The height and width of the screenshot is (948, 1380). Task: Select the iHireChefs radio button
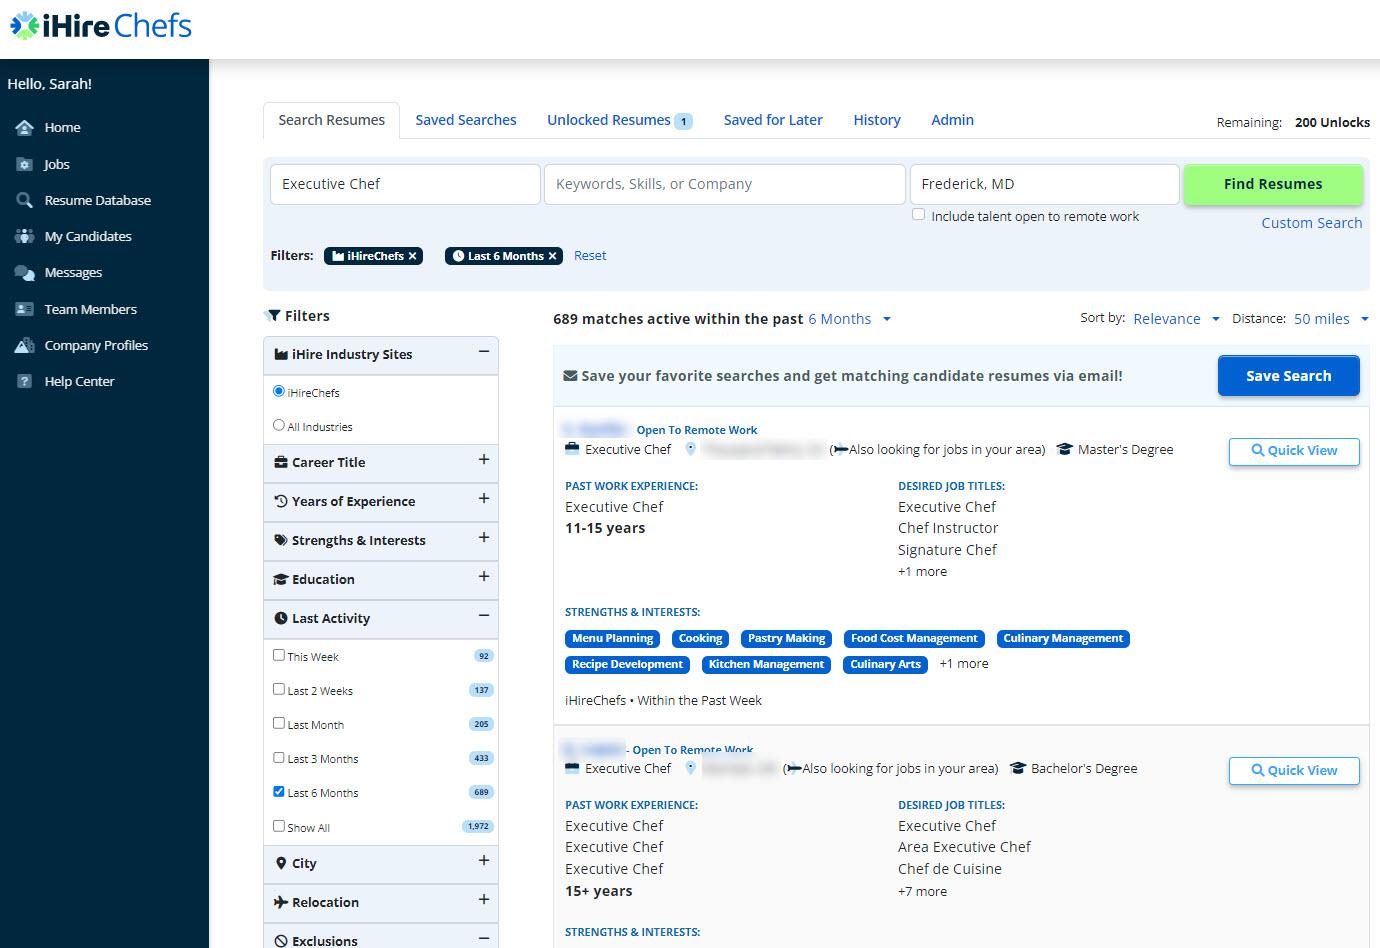[279, 391]
